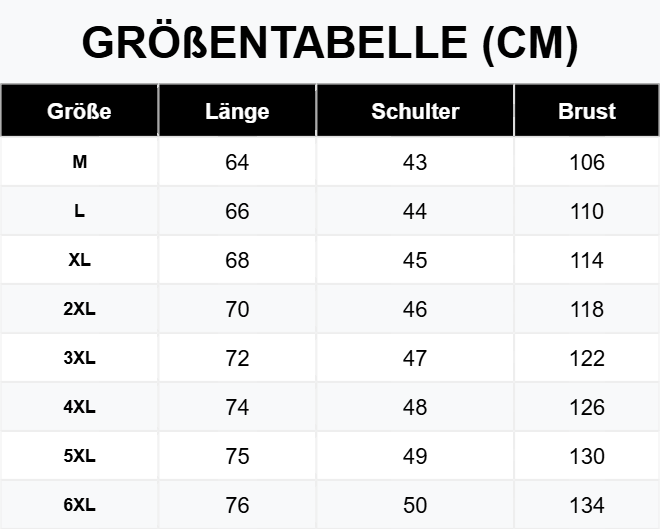Click the chest value 126
This screenshot has height=530, width=660.
[587, 407]
